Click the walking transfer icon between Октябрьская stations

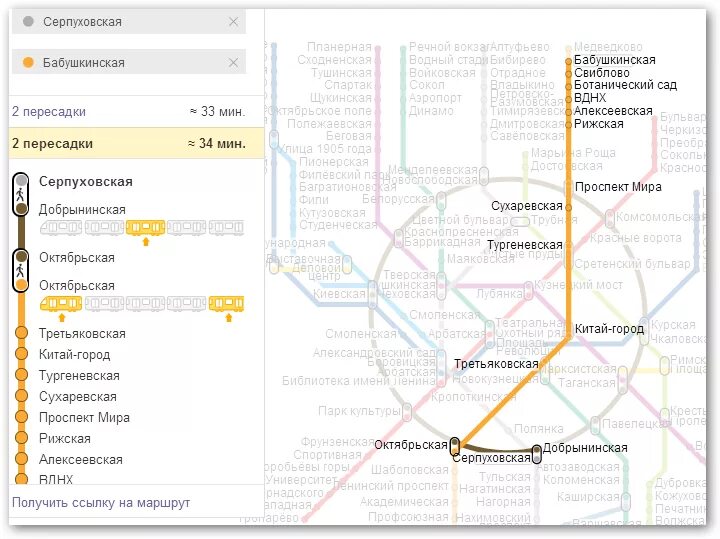click(x=20, y=270)
